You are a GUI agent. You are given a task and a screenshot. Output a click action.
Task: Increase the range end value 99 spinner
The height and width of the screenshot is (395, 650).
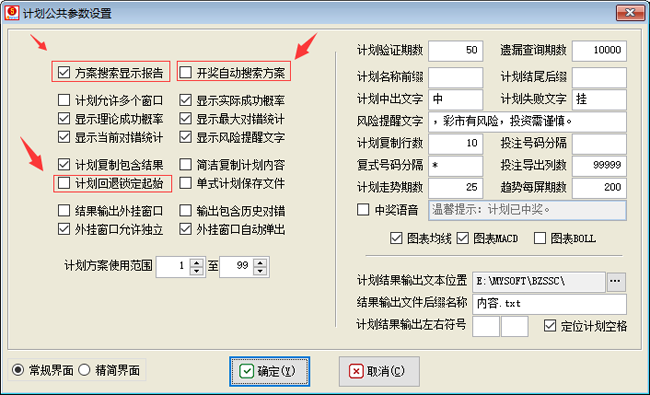point(260,262)
